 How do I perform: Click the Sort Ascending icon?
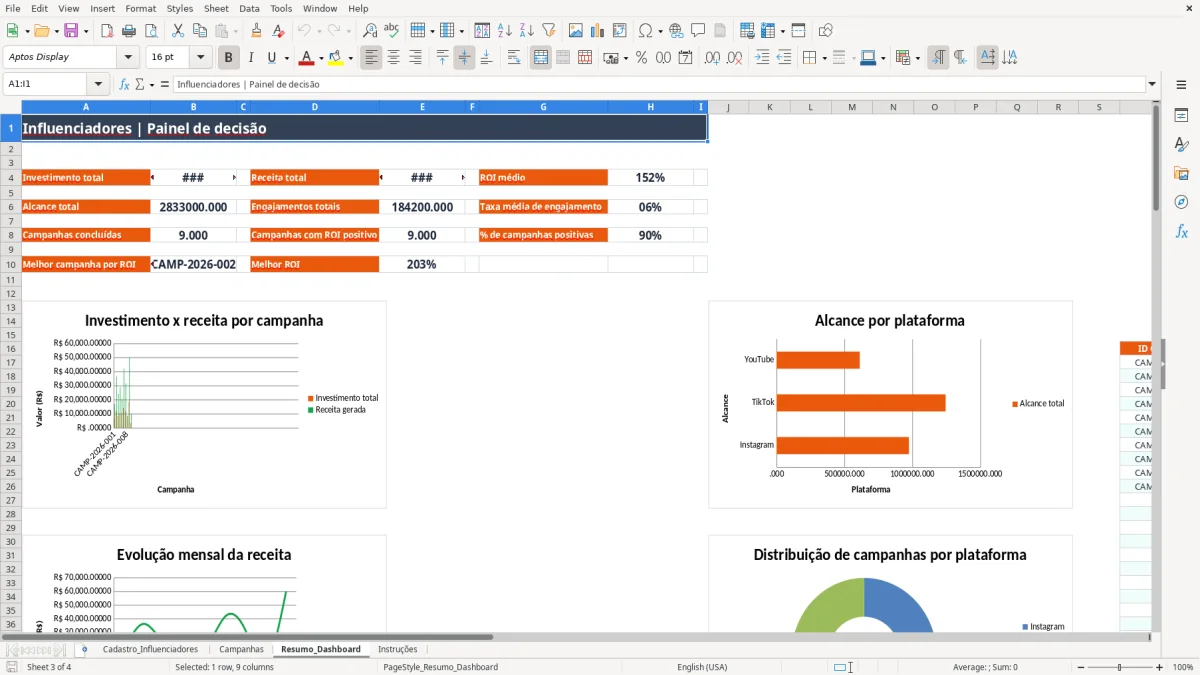pos(505,31)
